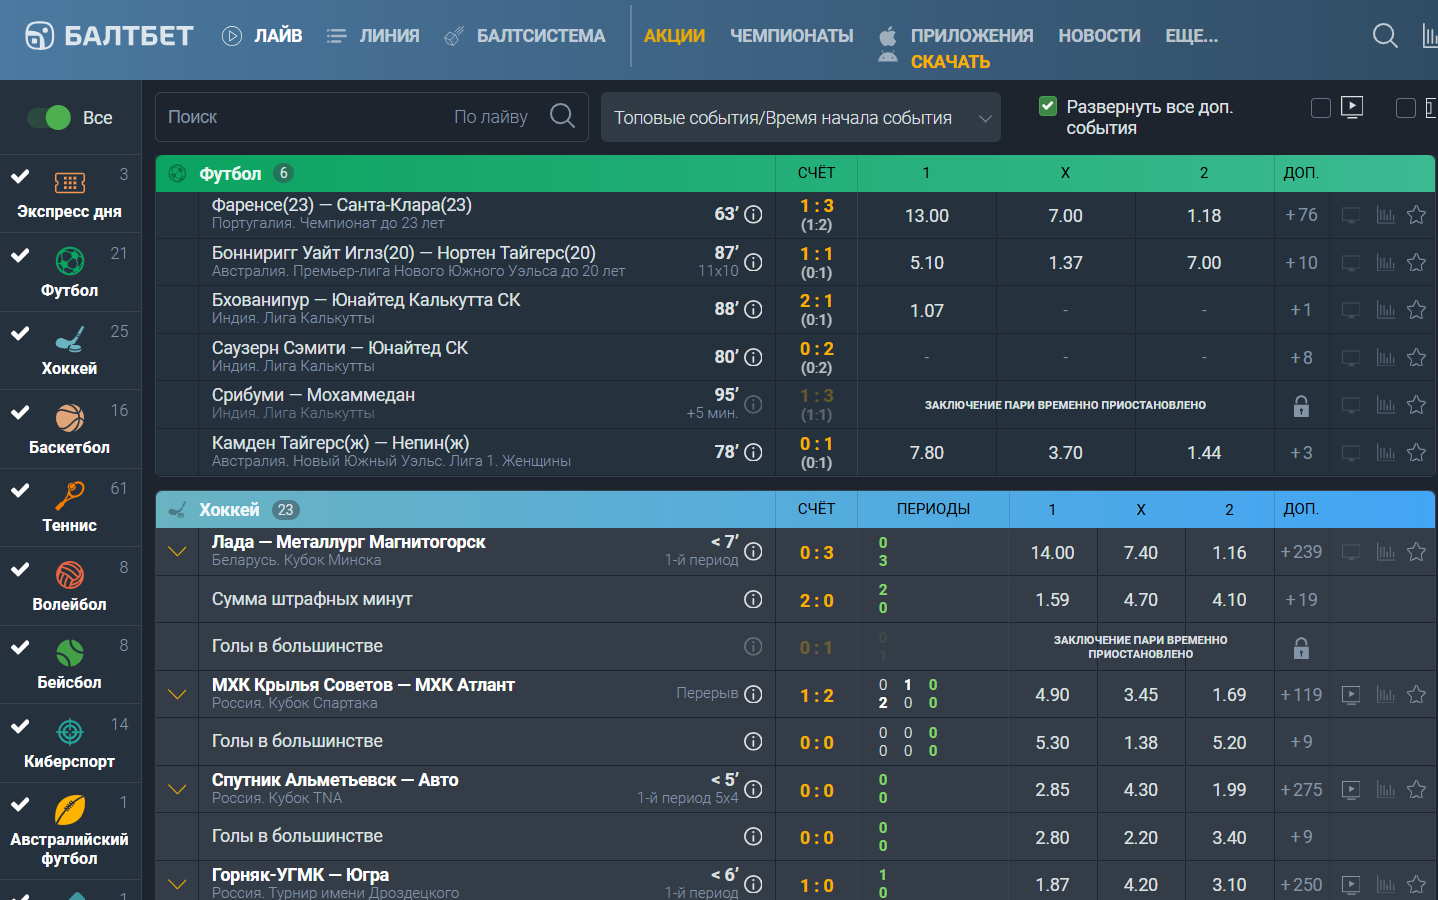The height and width of the screenshot is (900, 1438).
Task: Bet 13.00 on Фаренсе(23) win
Action: tap(927, 215)
